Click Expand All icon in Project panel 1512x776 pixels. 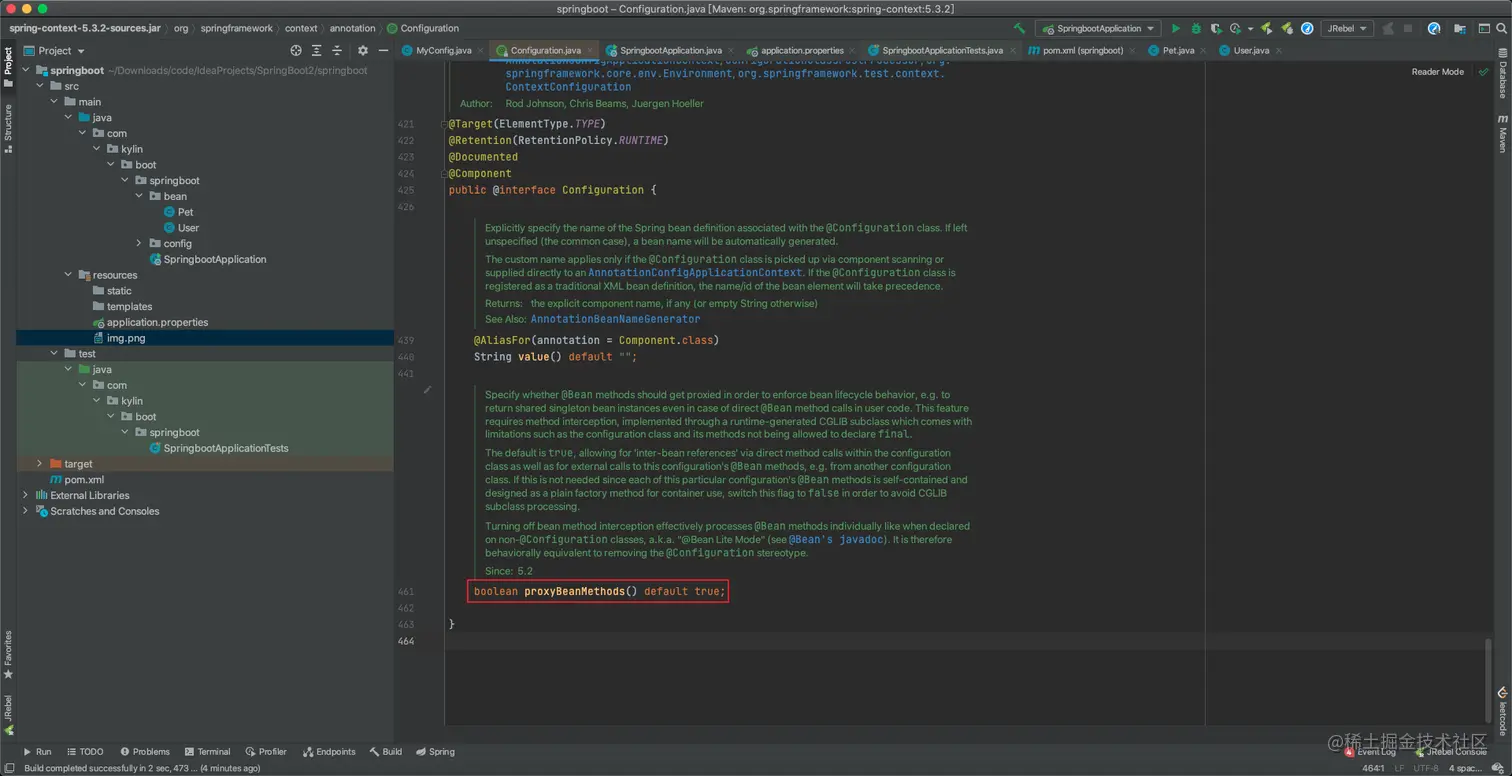point(317,50)
